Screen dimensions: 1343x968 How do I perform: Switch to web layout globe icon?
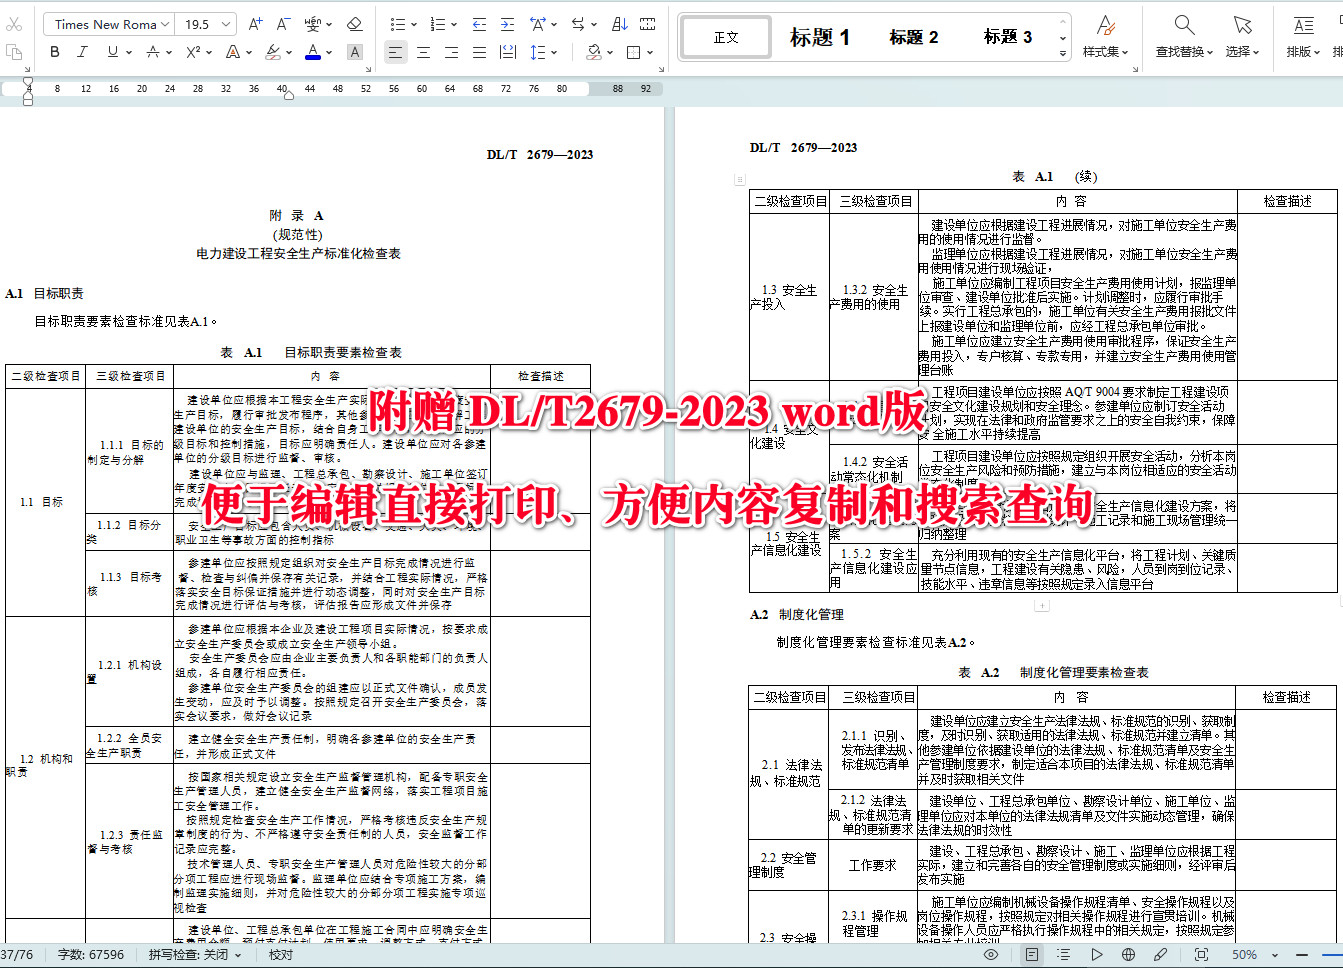1128,955
